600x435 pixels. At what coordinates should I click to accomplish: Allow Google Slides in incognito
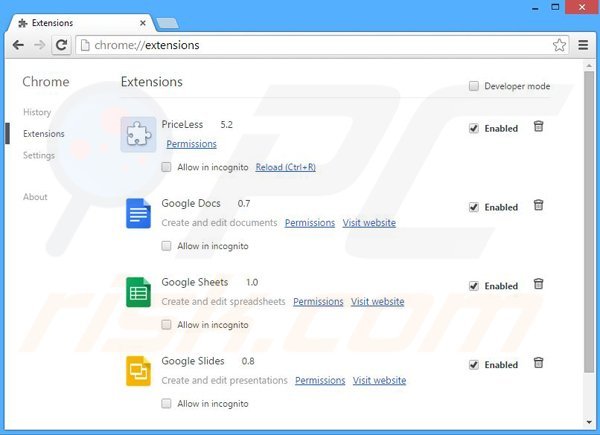(x=166, y=403)
